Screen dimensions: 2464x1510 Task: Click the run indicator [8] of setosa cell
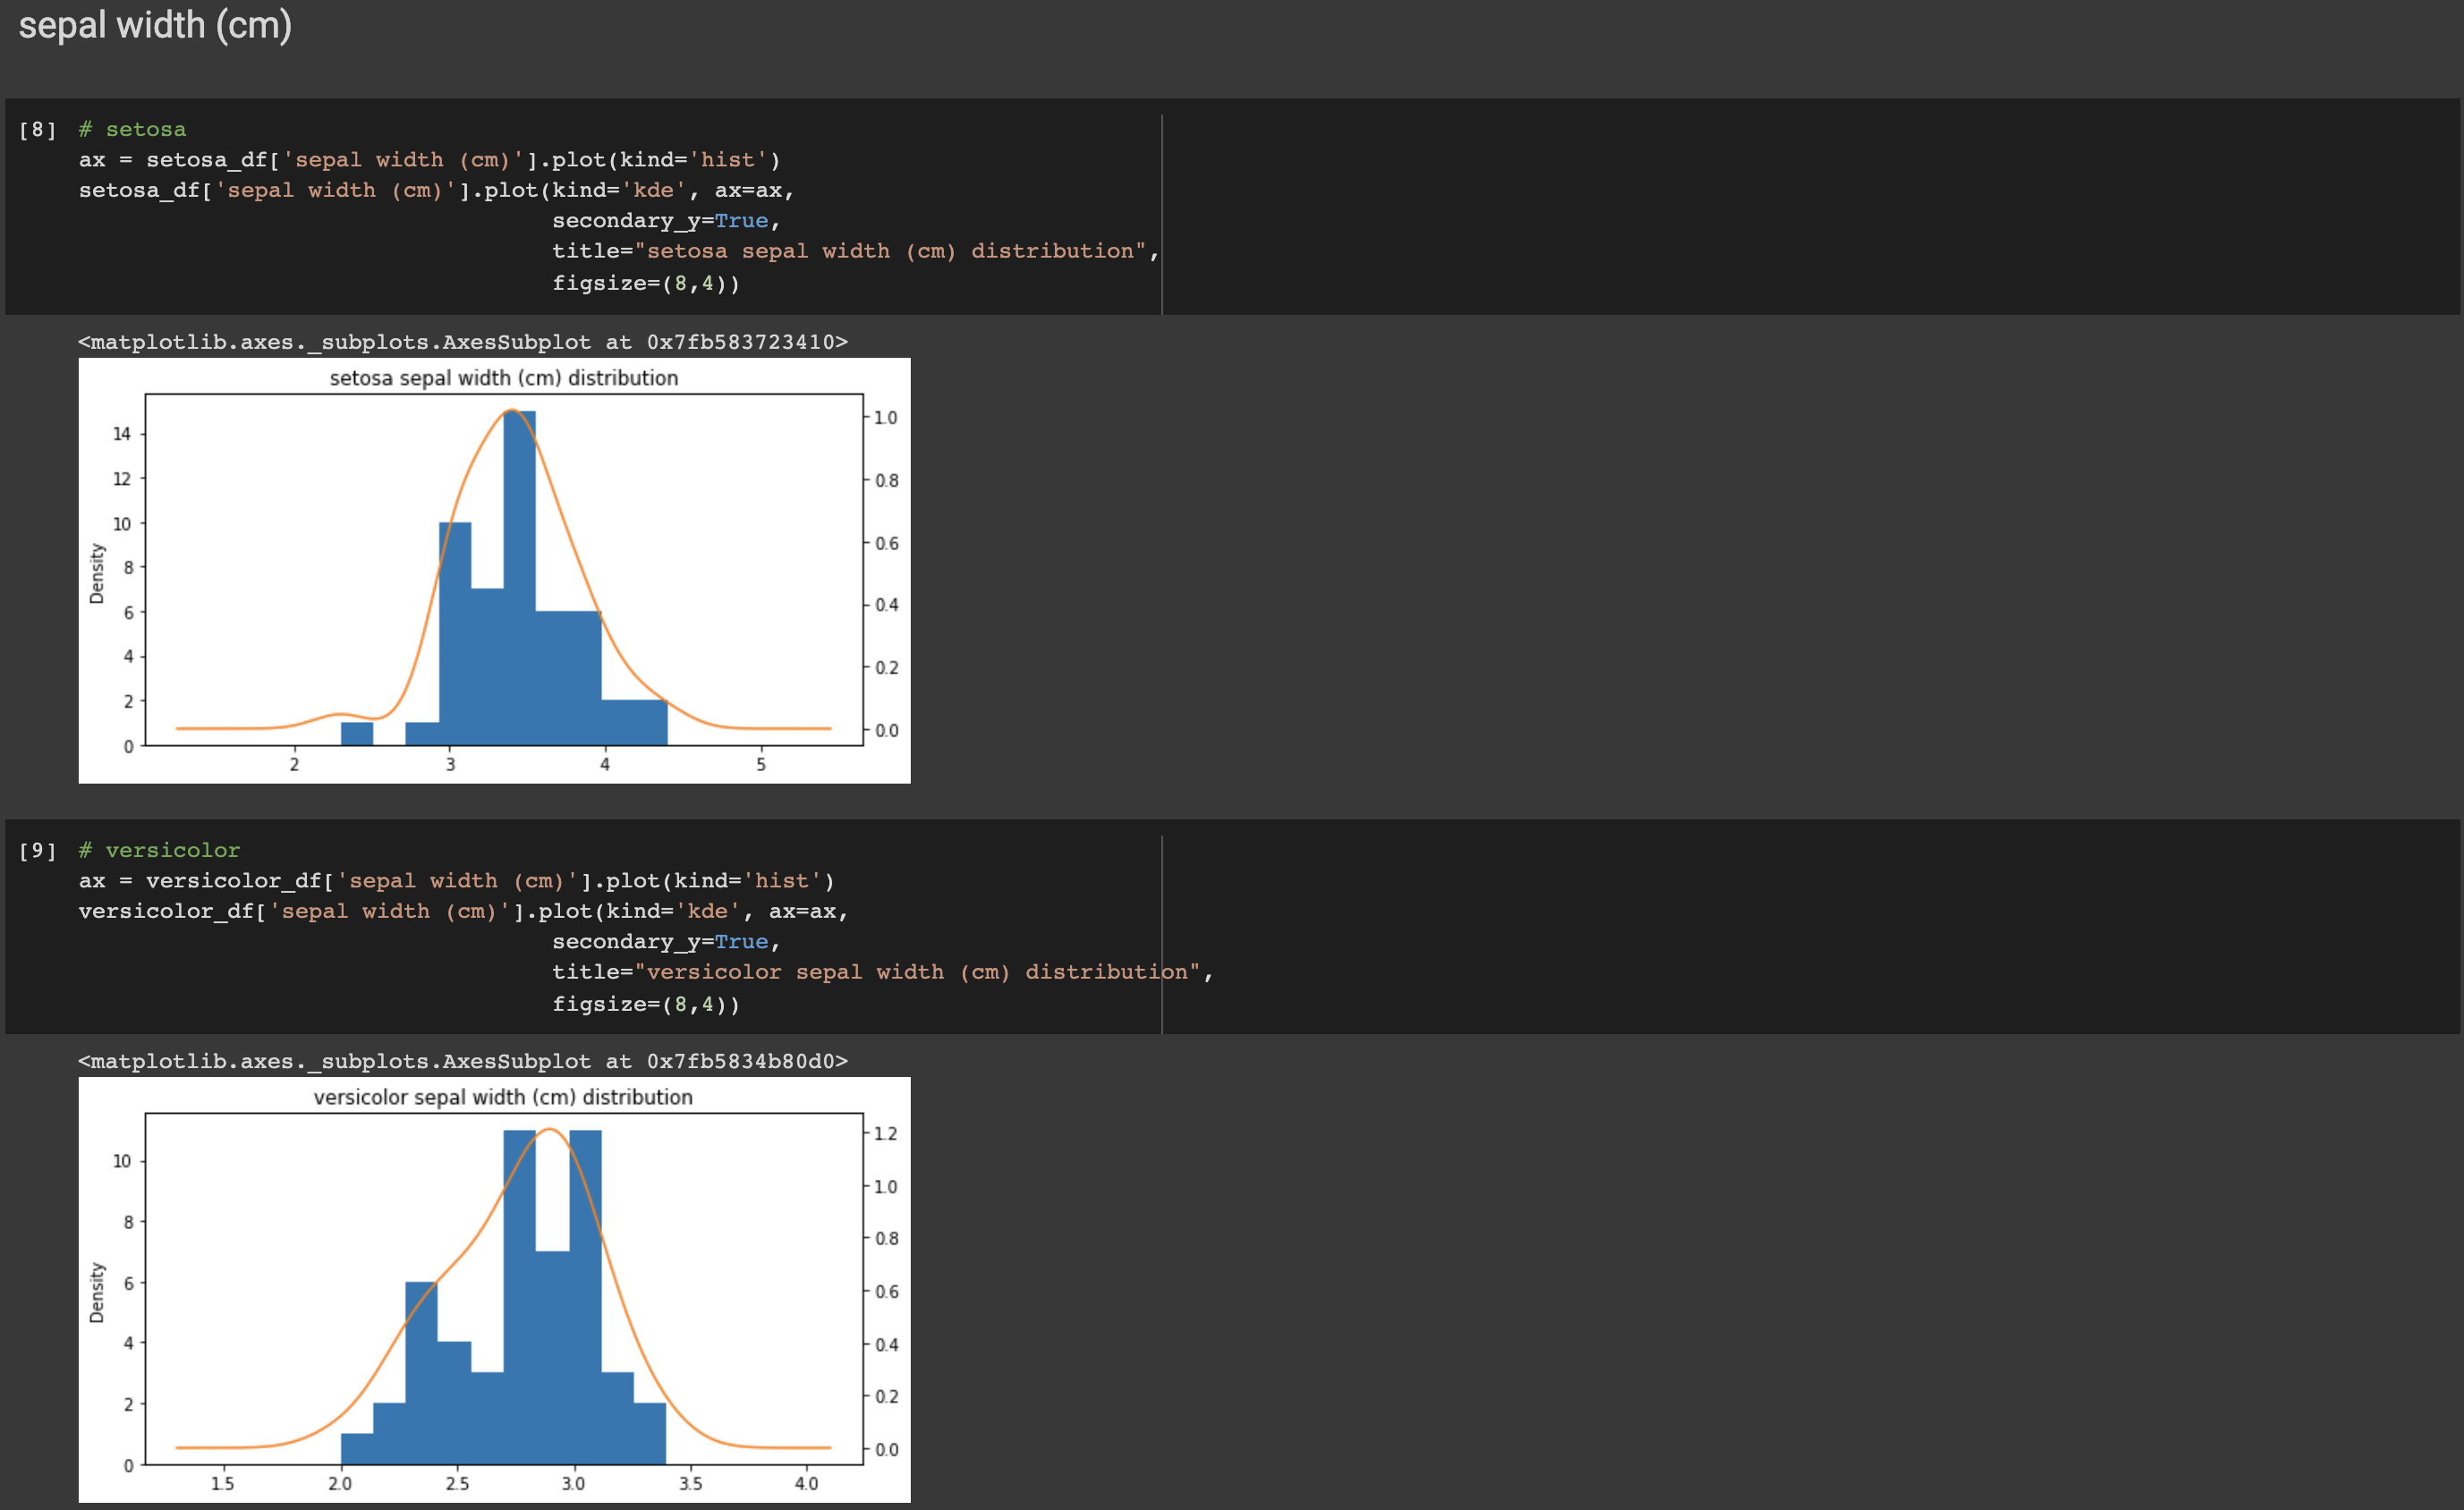coord(37,130)
